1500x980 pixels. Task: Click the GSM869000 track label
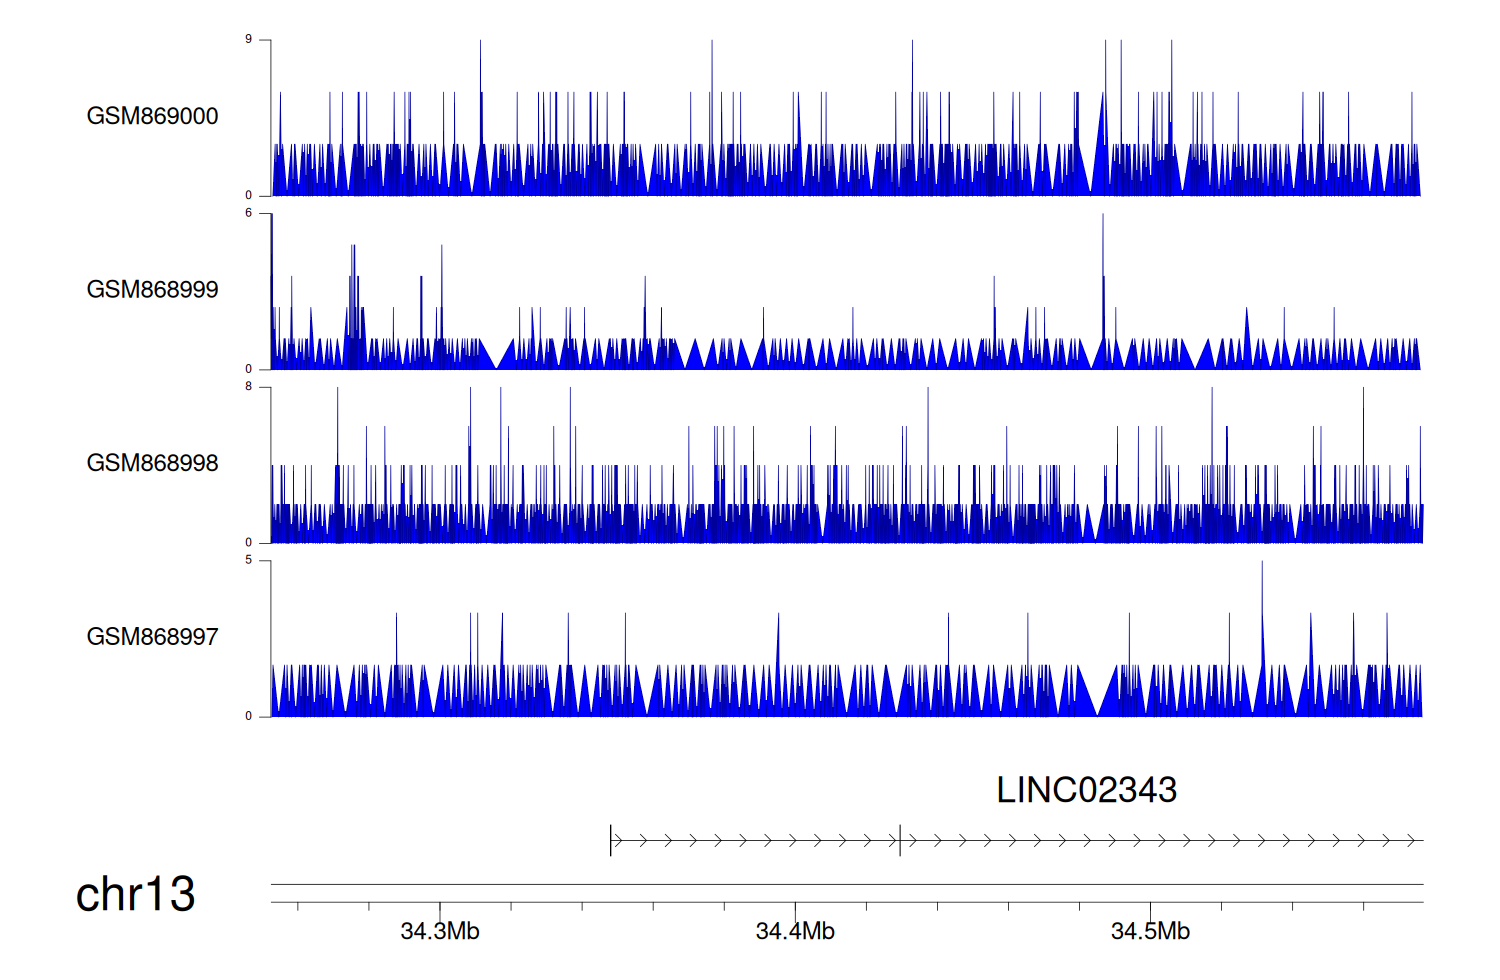[x=152, y=116]
